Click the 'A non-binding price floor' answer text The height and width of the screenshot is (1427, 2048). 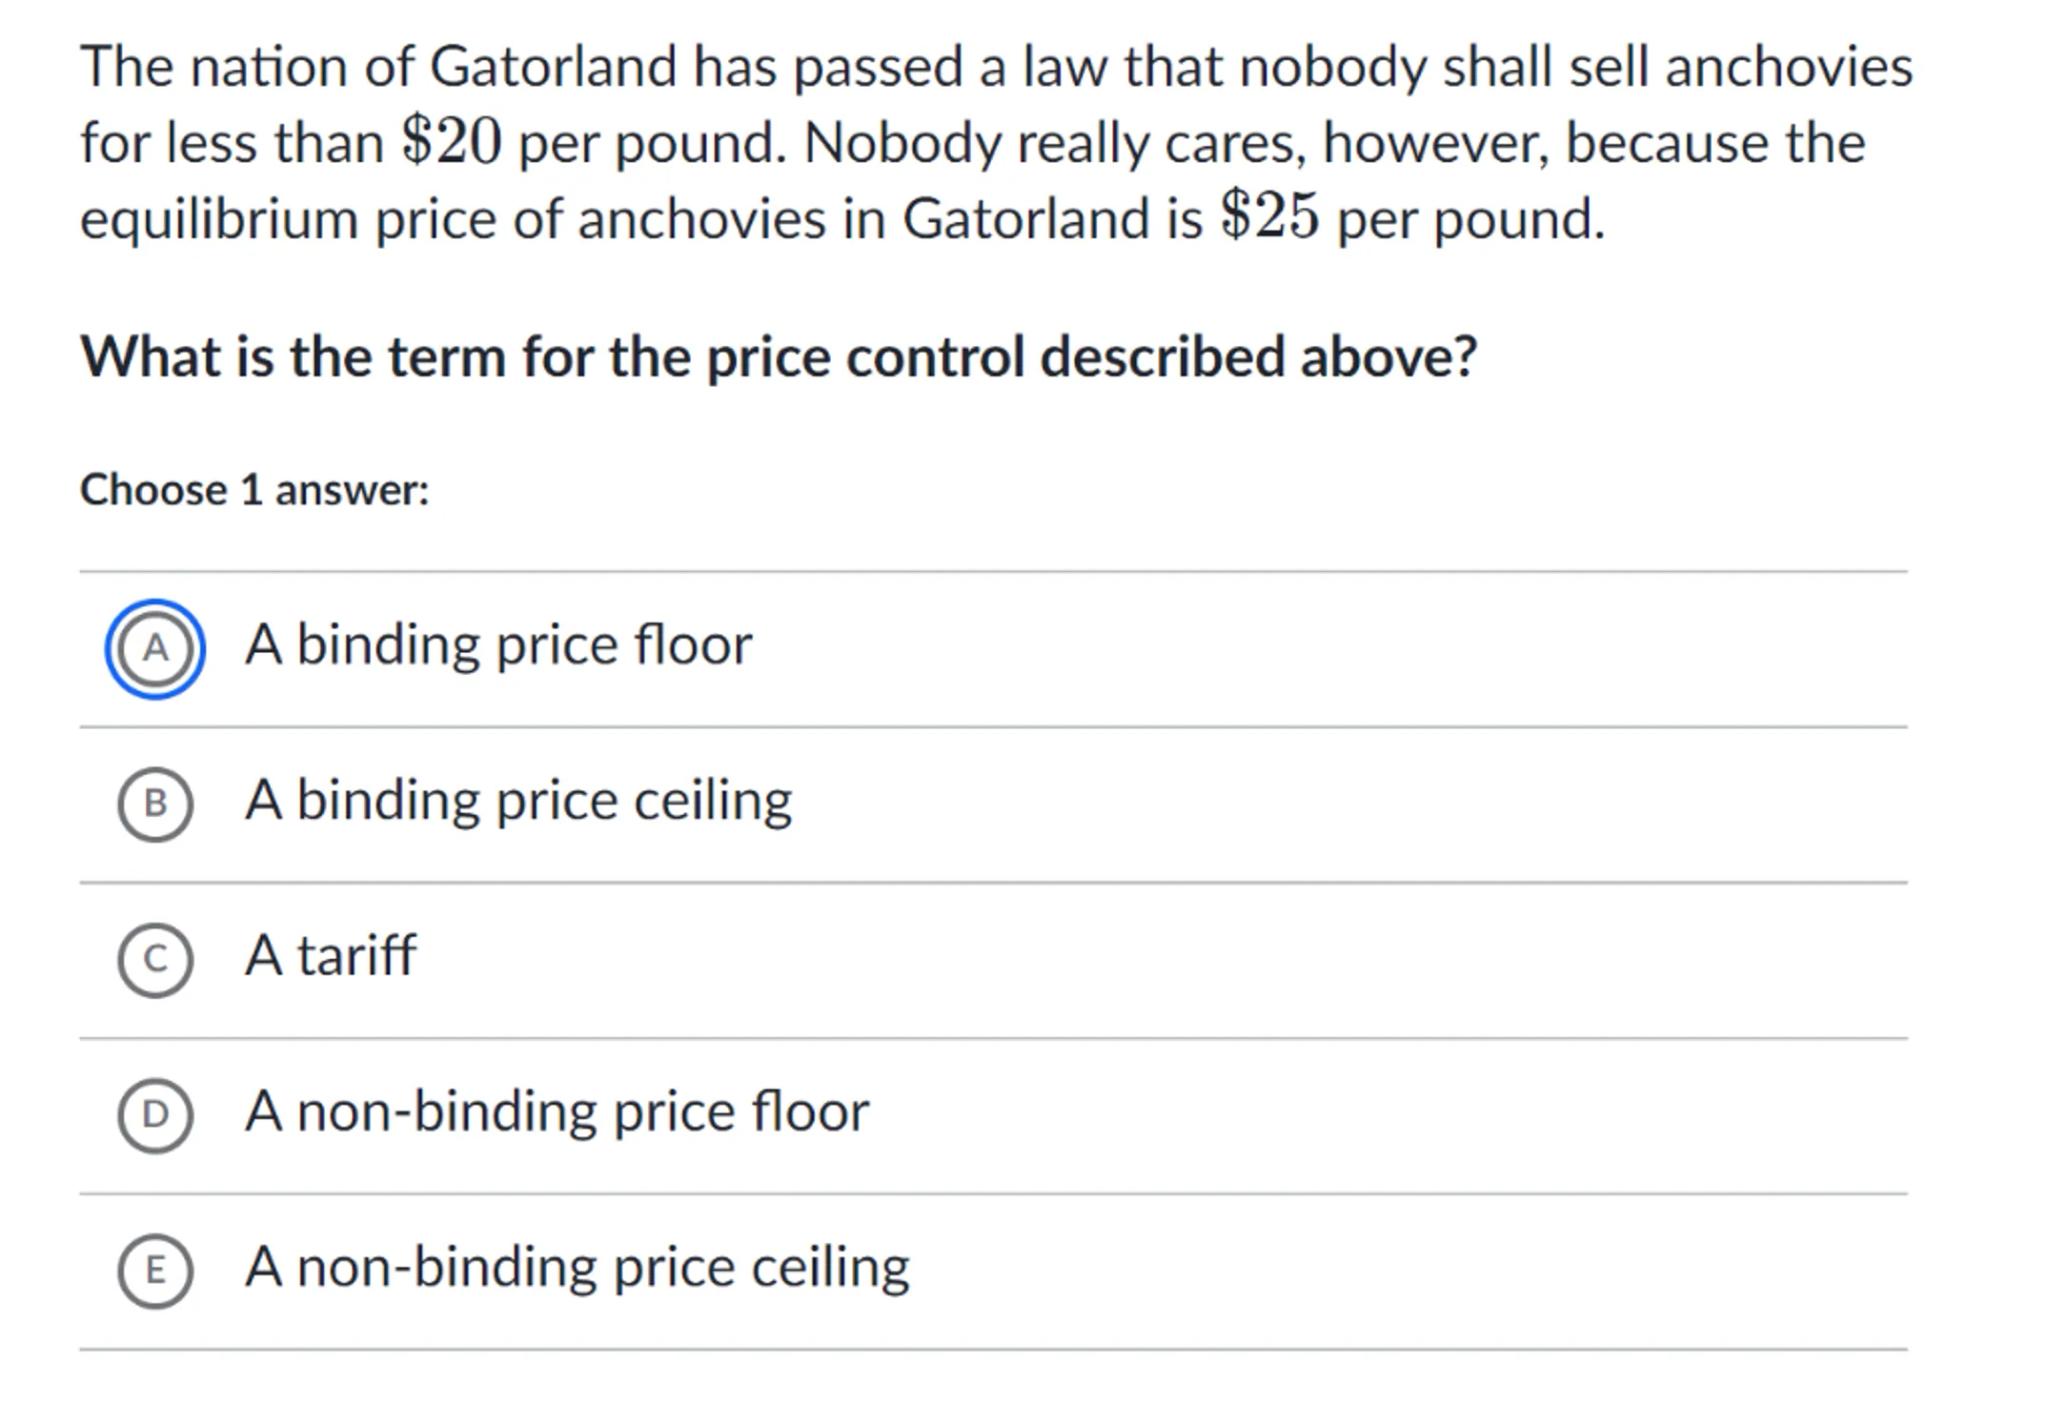pyautogui.click(x=557, y=1112)
